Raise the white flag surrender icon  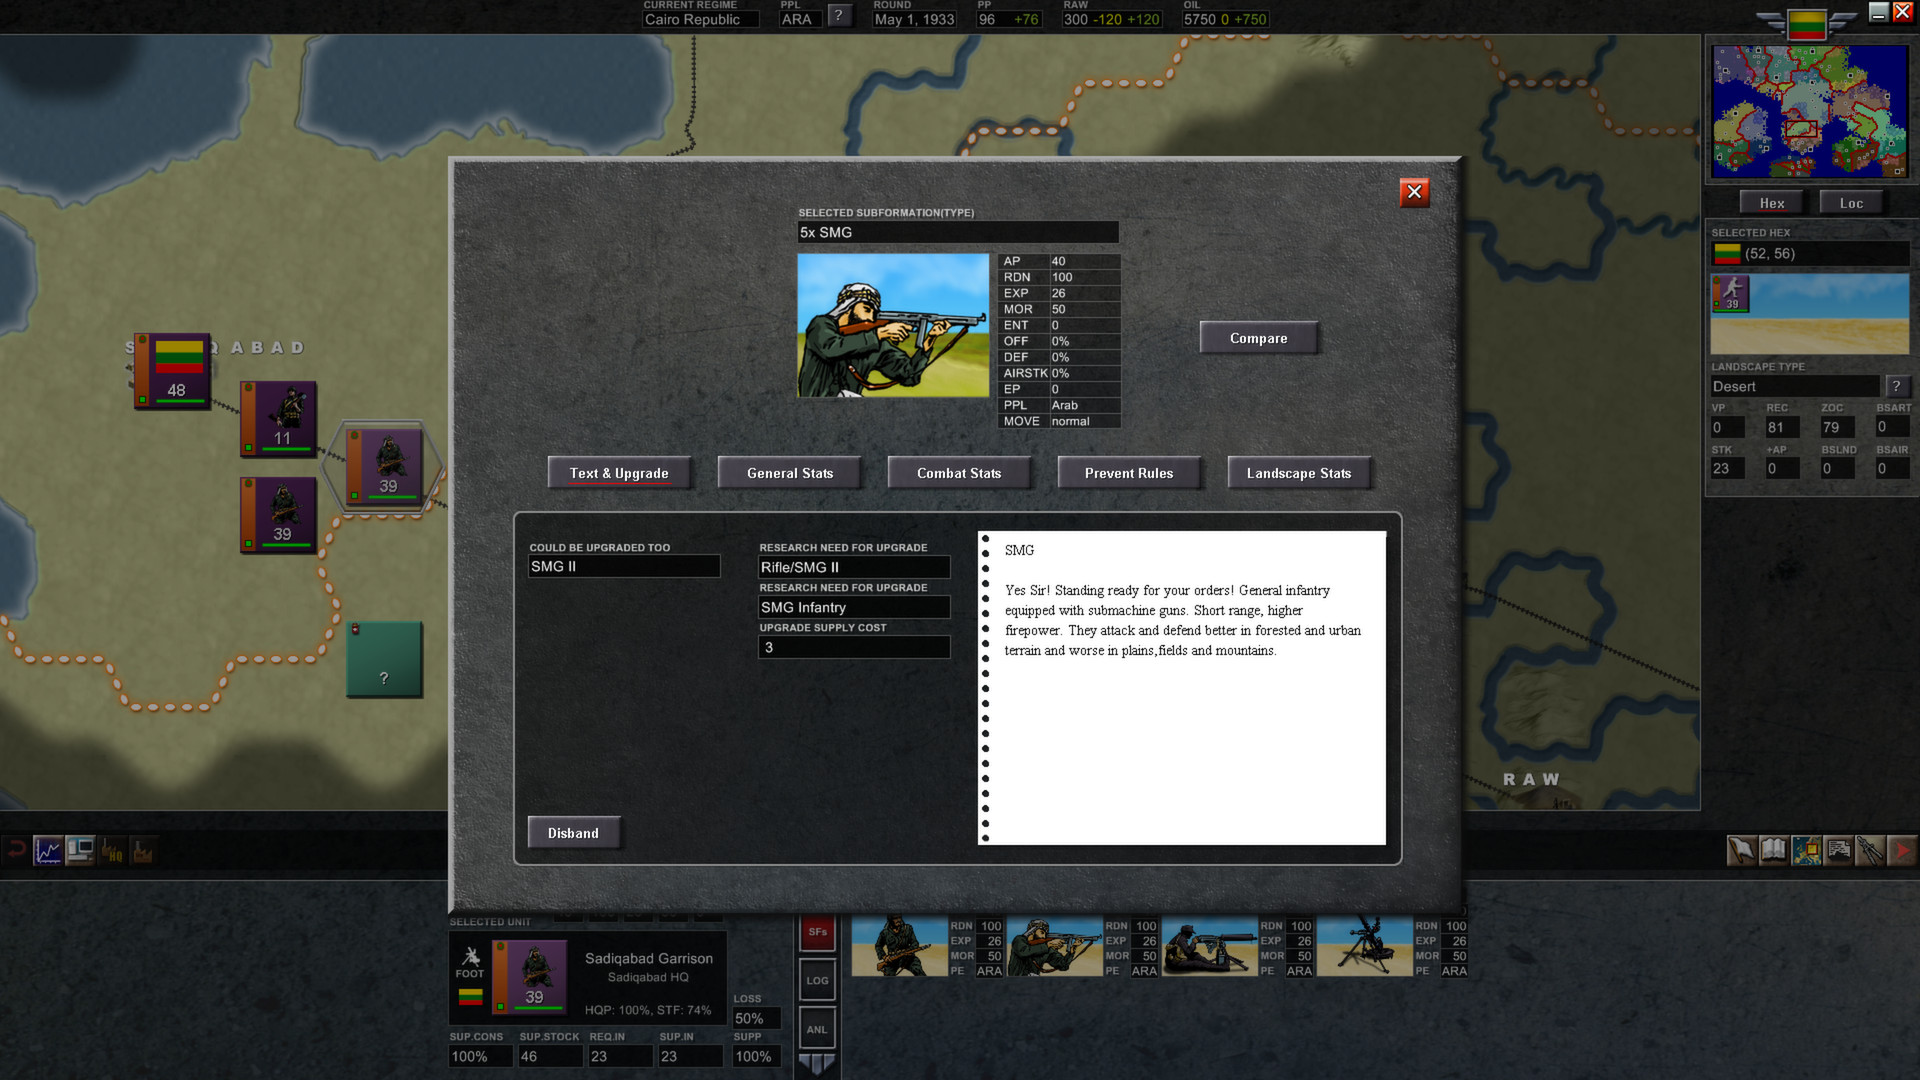click(x=1740, y=851)
